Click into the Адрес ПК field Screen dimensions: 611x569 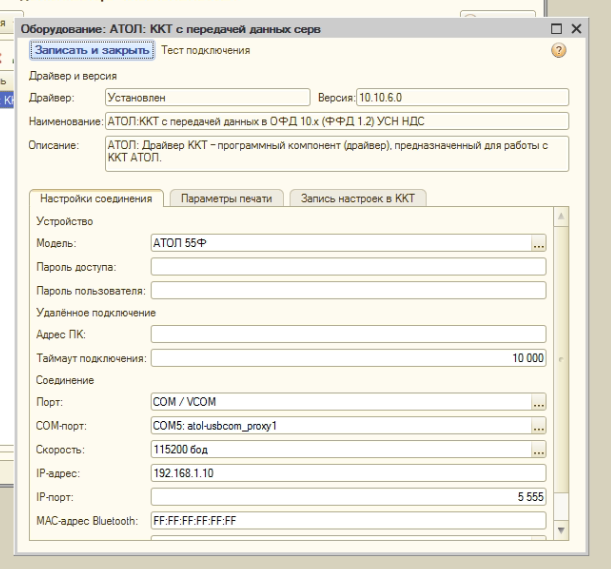pyautogui.click(x=348, y=334)
